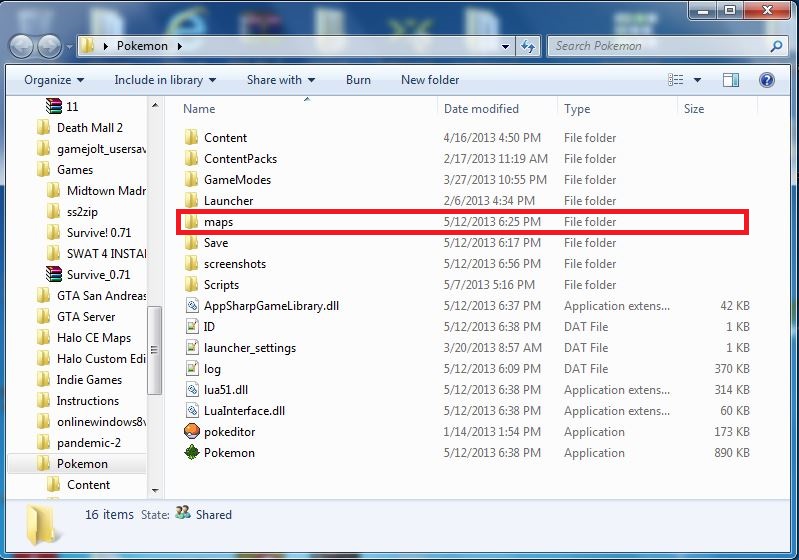Select Survive! 0.71 folder in sidebar

[x=99, y=232]
